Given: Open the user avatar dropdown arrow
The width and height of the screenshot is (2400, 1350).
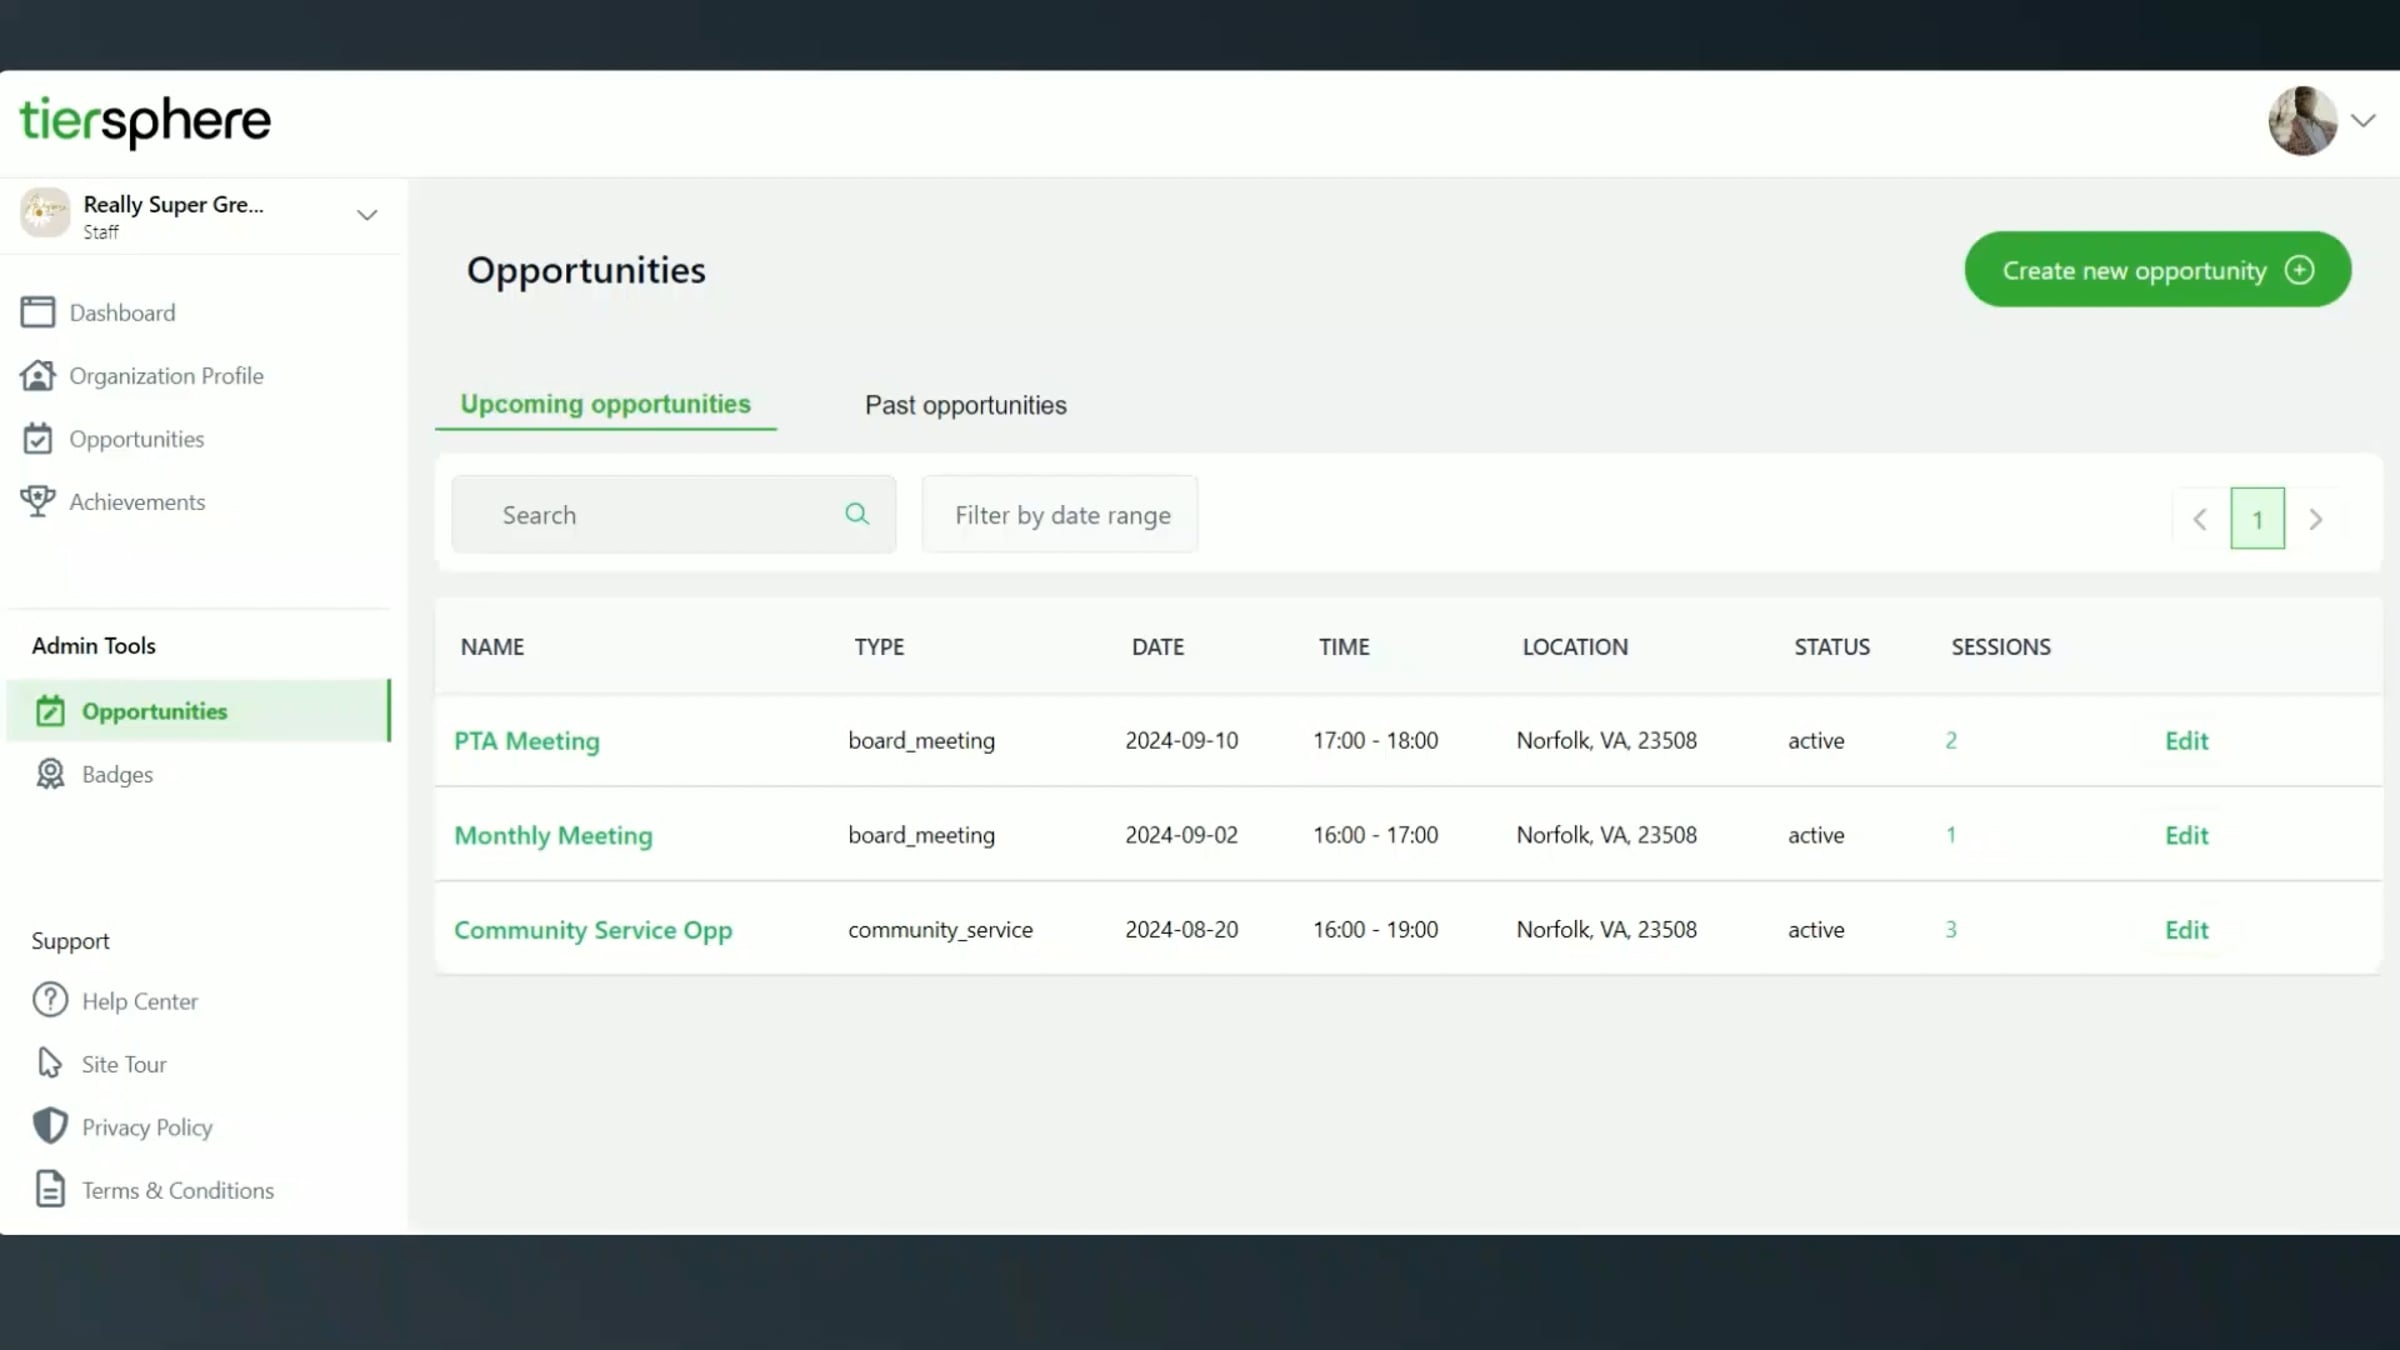Looking at the screenshot, I should (x=2363, y=121).
